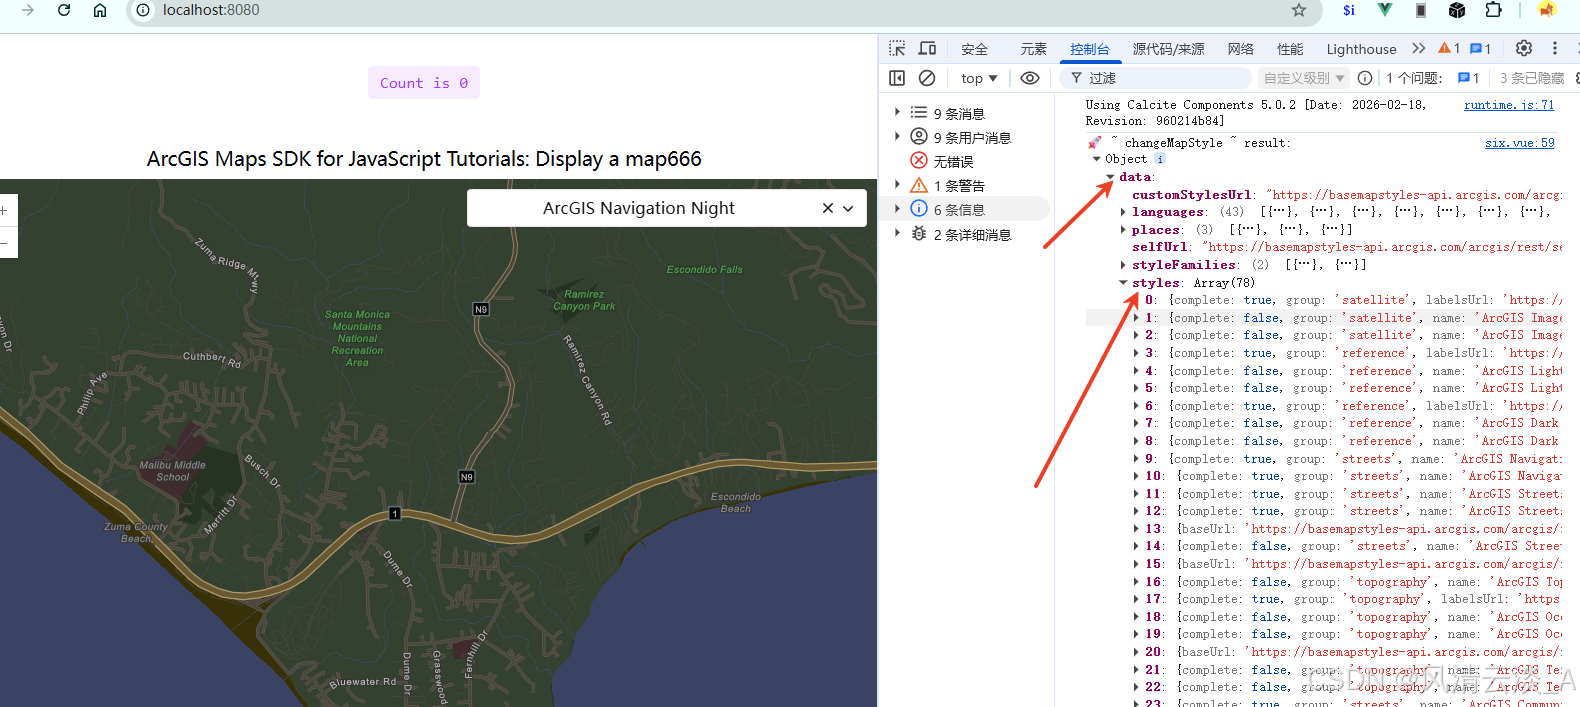Expand the places array
The image size is (1580, 707).
point(1124,230)
